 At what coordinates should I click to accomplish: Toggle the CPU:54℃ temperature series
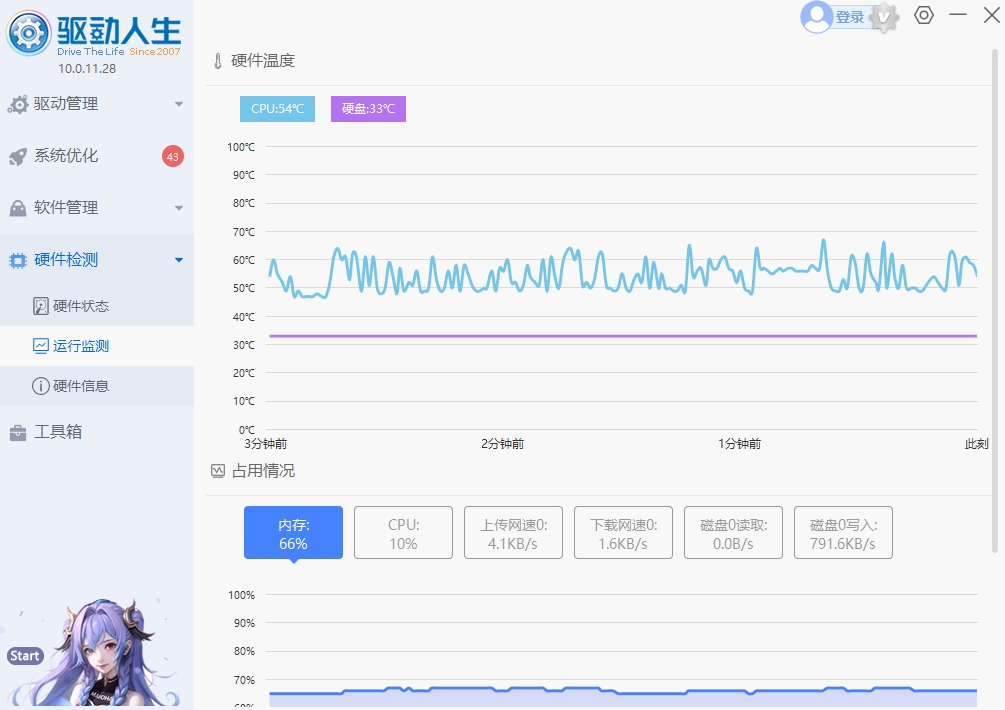point(276,108)
